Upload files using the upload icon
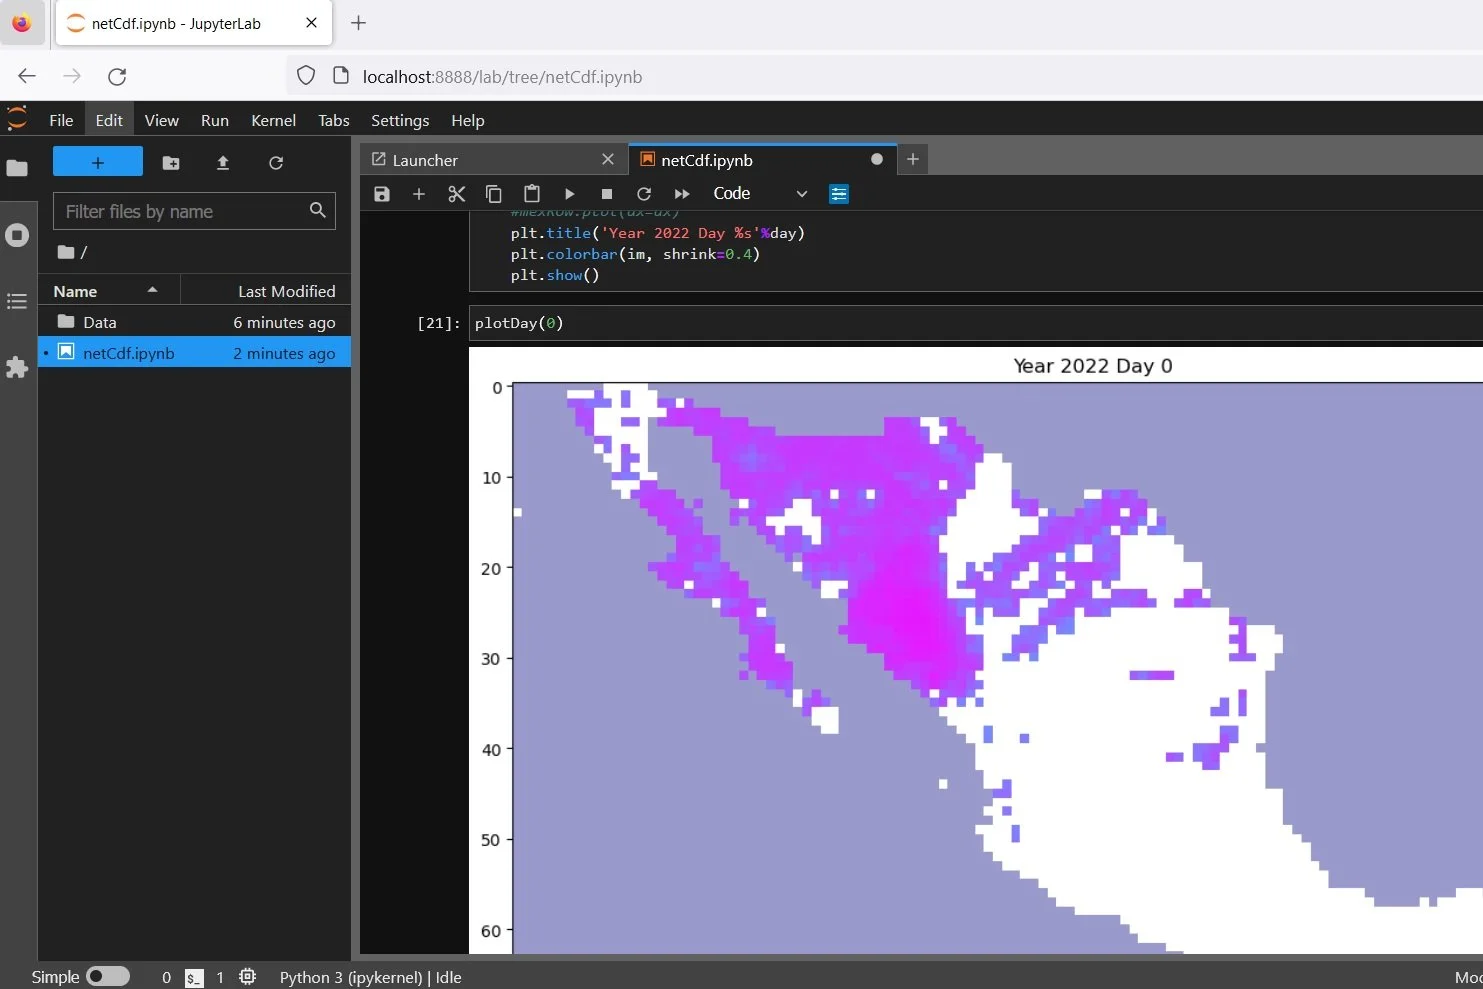 [223, 163]
